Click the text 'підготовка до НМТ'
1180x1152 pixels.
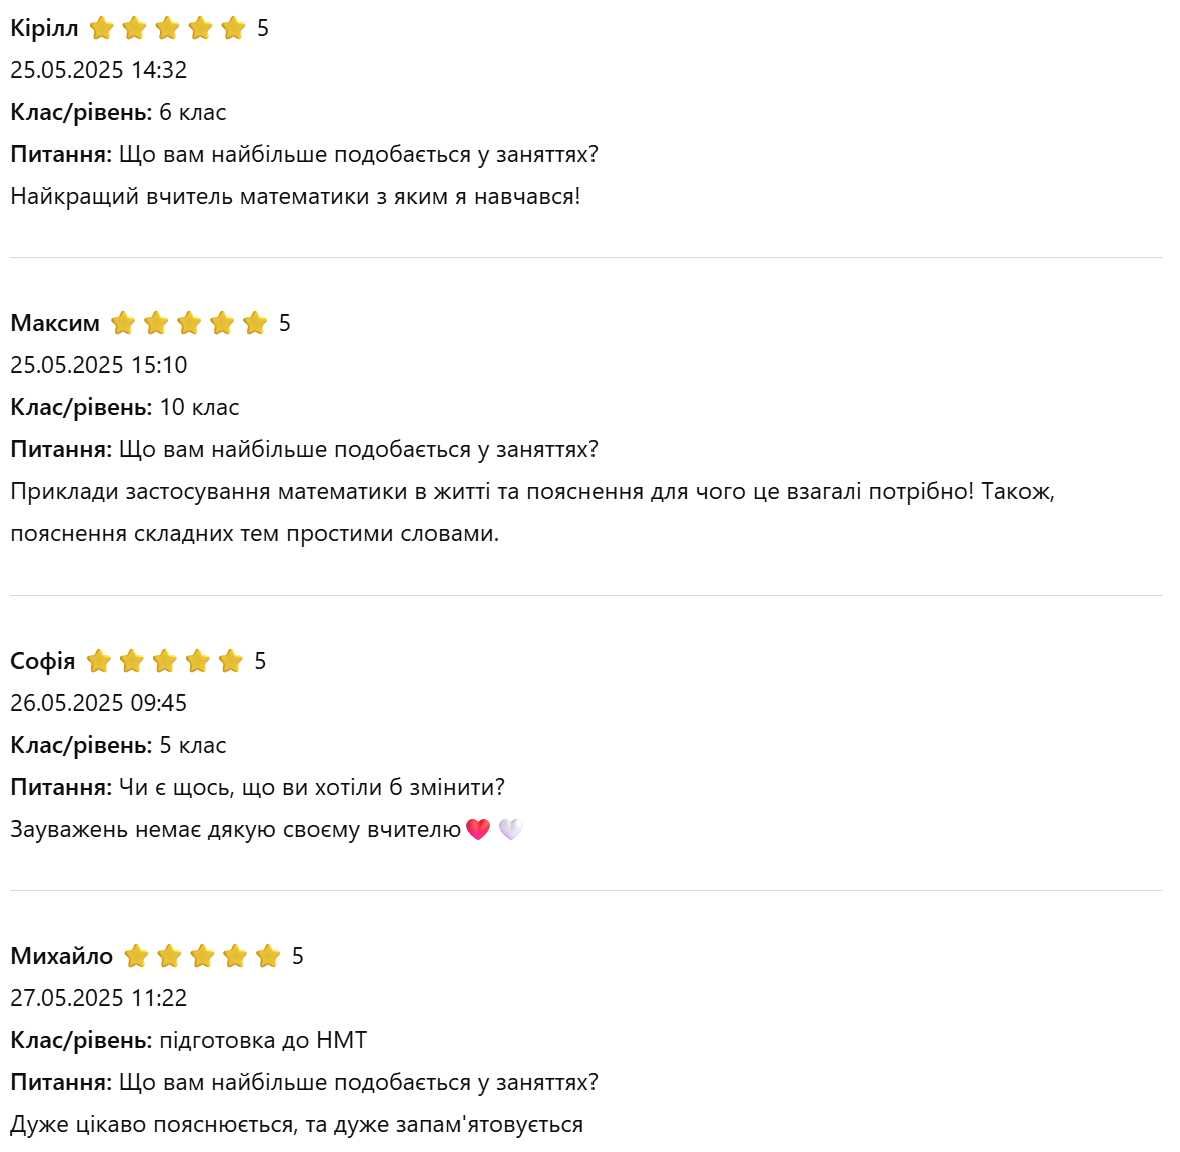pos(263,1040)
